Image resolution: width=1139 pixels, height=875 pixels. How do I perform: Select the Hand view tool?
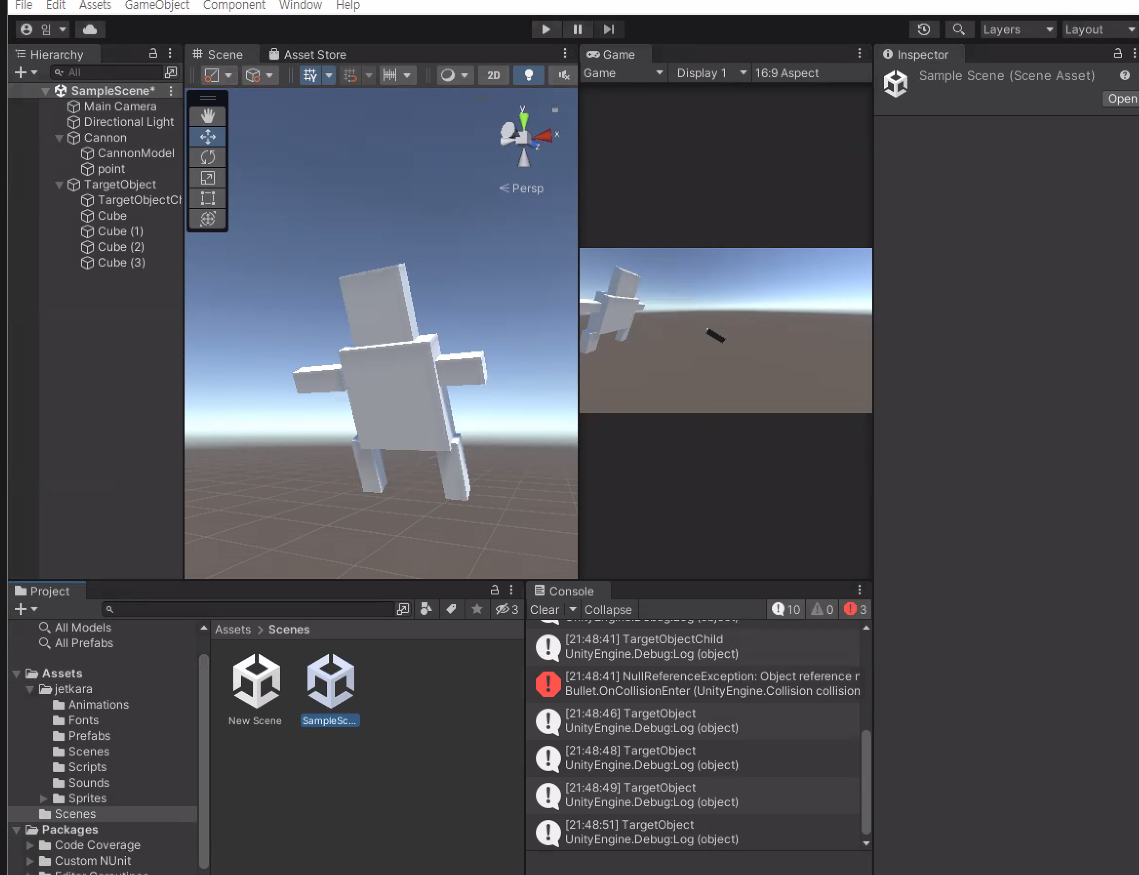pos(208,116)
